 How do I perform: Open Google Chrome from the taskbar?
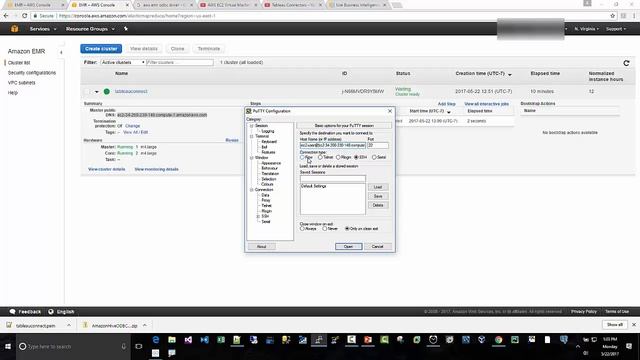pyautogui.click(x=498, y=340)
